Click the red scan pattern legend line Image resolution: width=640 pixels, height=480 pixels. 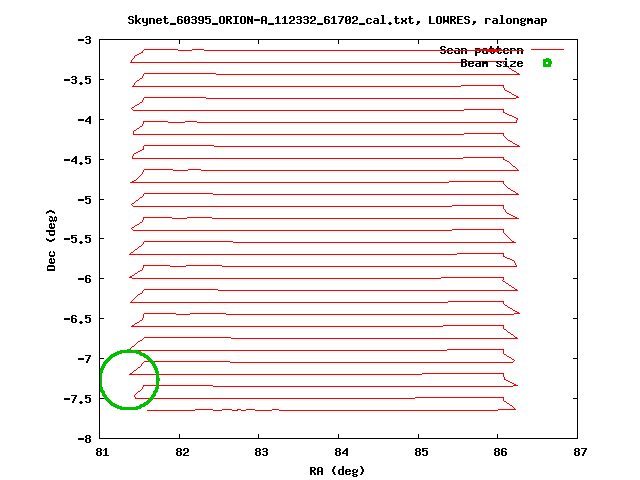(x=547, y=50)
